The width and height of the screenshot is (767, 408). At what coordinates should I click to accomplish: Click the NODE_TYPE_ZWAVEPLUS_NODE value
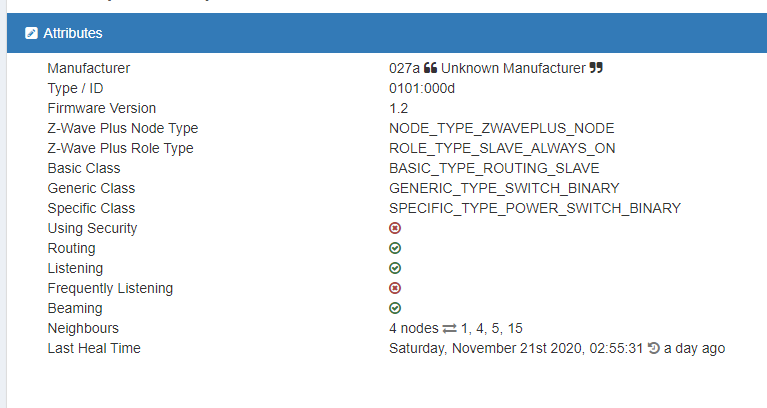pos(501,128)
